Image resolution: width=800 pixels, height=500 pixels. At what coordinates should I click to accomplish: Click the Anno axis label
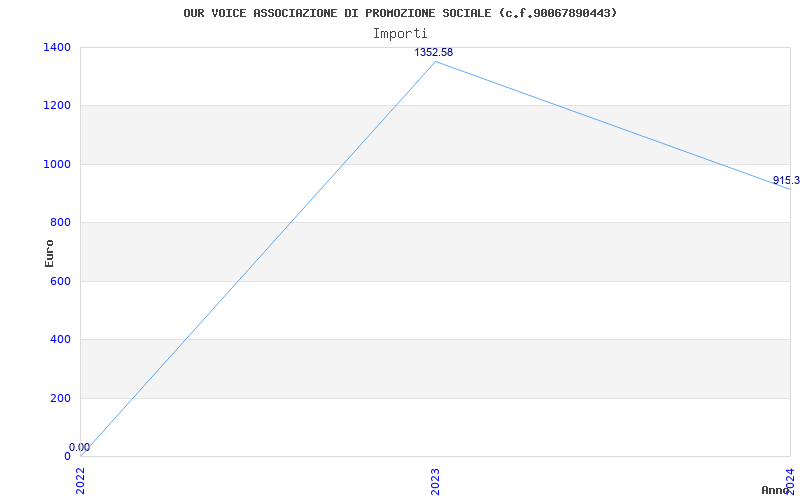pos(776,490)
